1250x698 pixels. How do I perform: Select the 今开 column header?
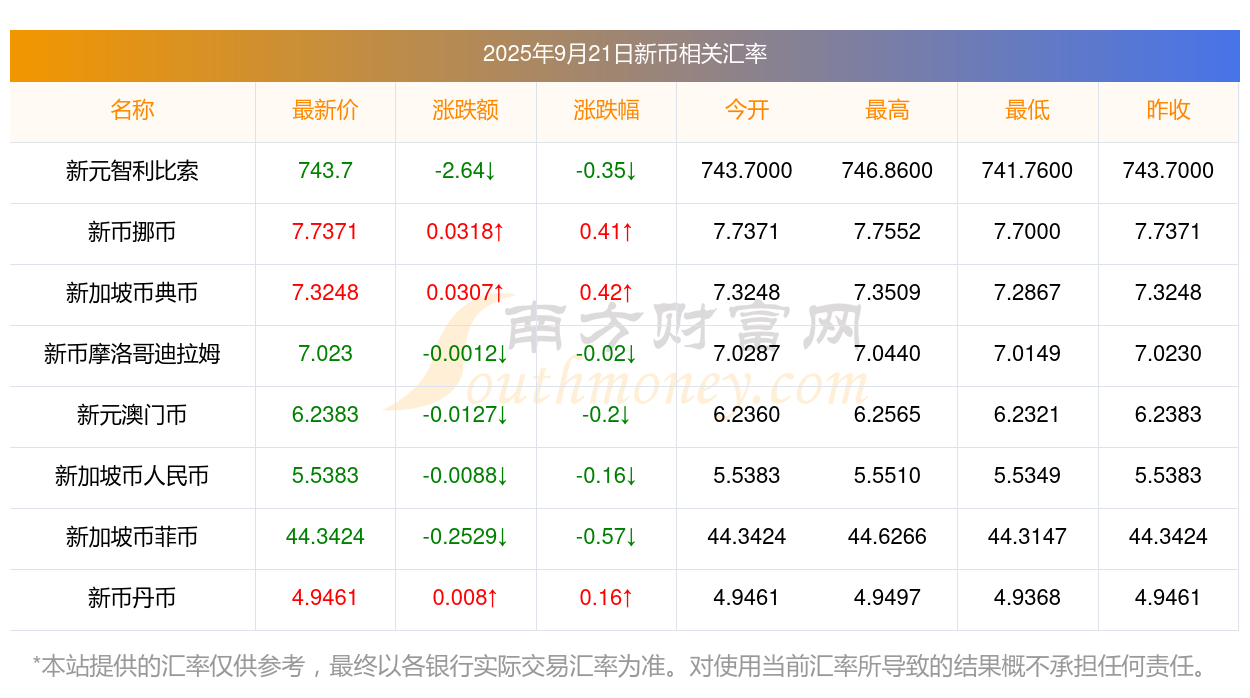(747, 110)
